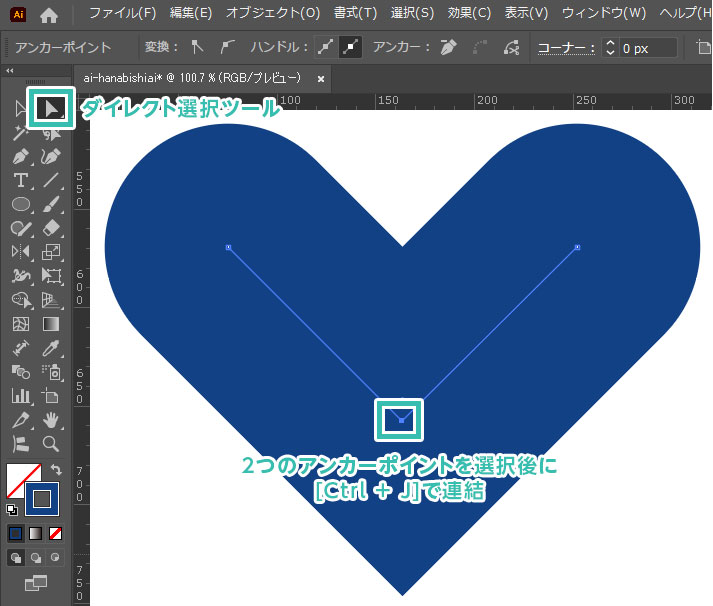The width and height of the screenshot is (713, 606).
Task: Select the Ellipse shape tool
Action: coord(20,204)
